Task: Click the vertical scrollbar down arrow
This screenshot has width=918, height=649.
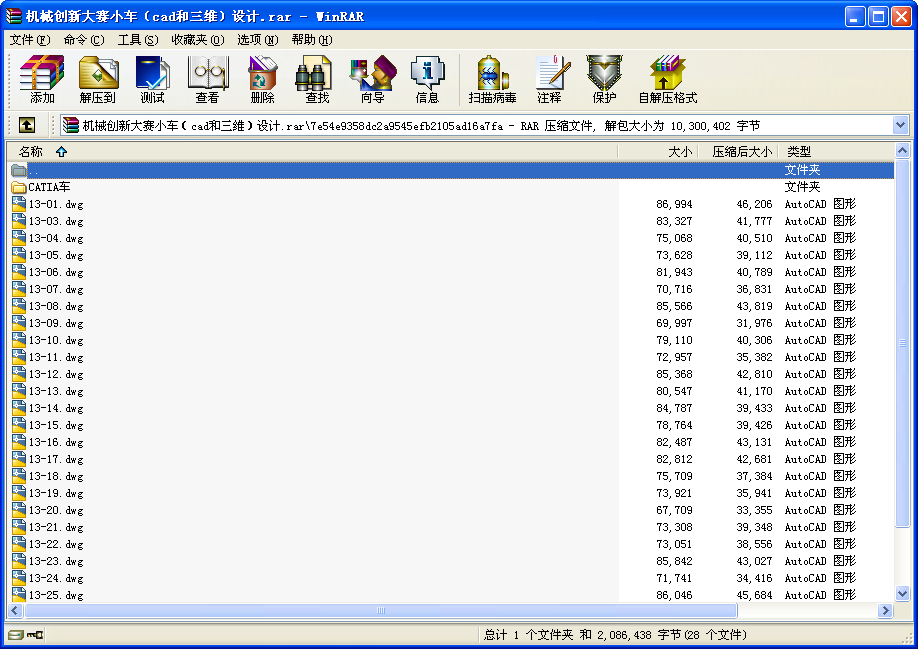Action: click(902, 593)
